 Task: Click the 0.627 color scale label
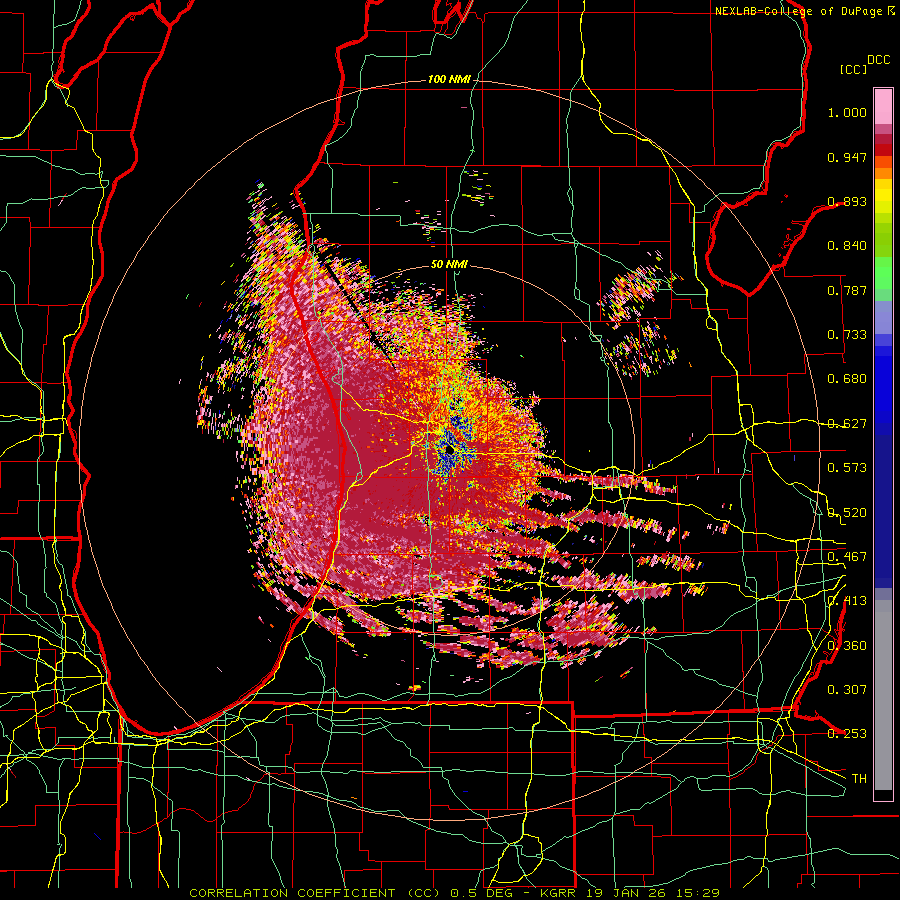click(847, 424)
